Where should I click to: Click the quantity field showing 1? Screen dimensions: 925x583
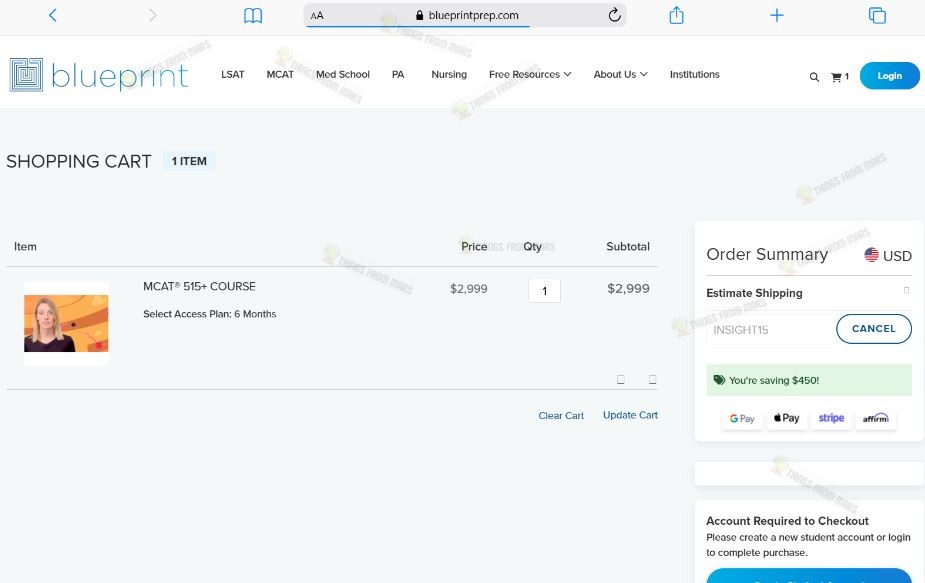pyautogui.click(x=544, y=290)
